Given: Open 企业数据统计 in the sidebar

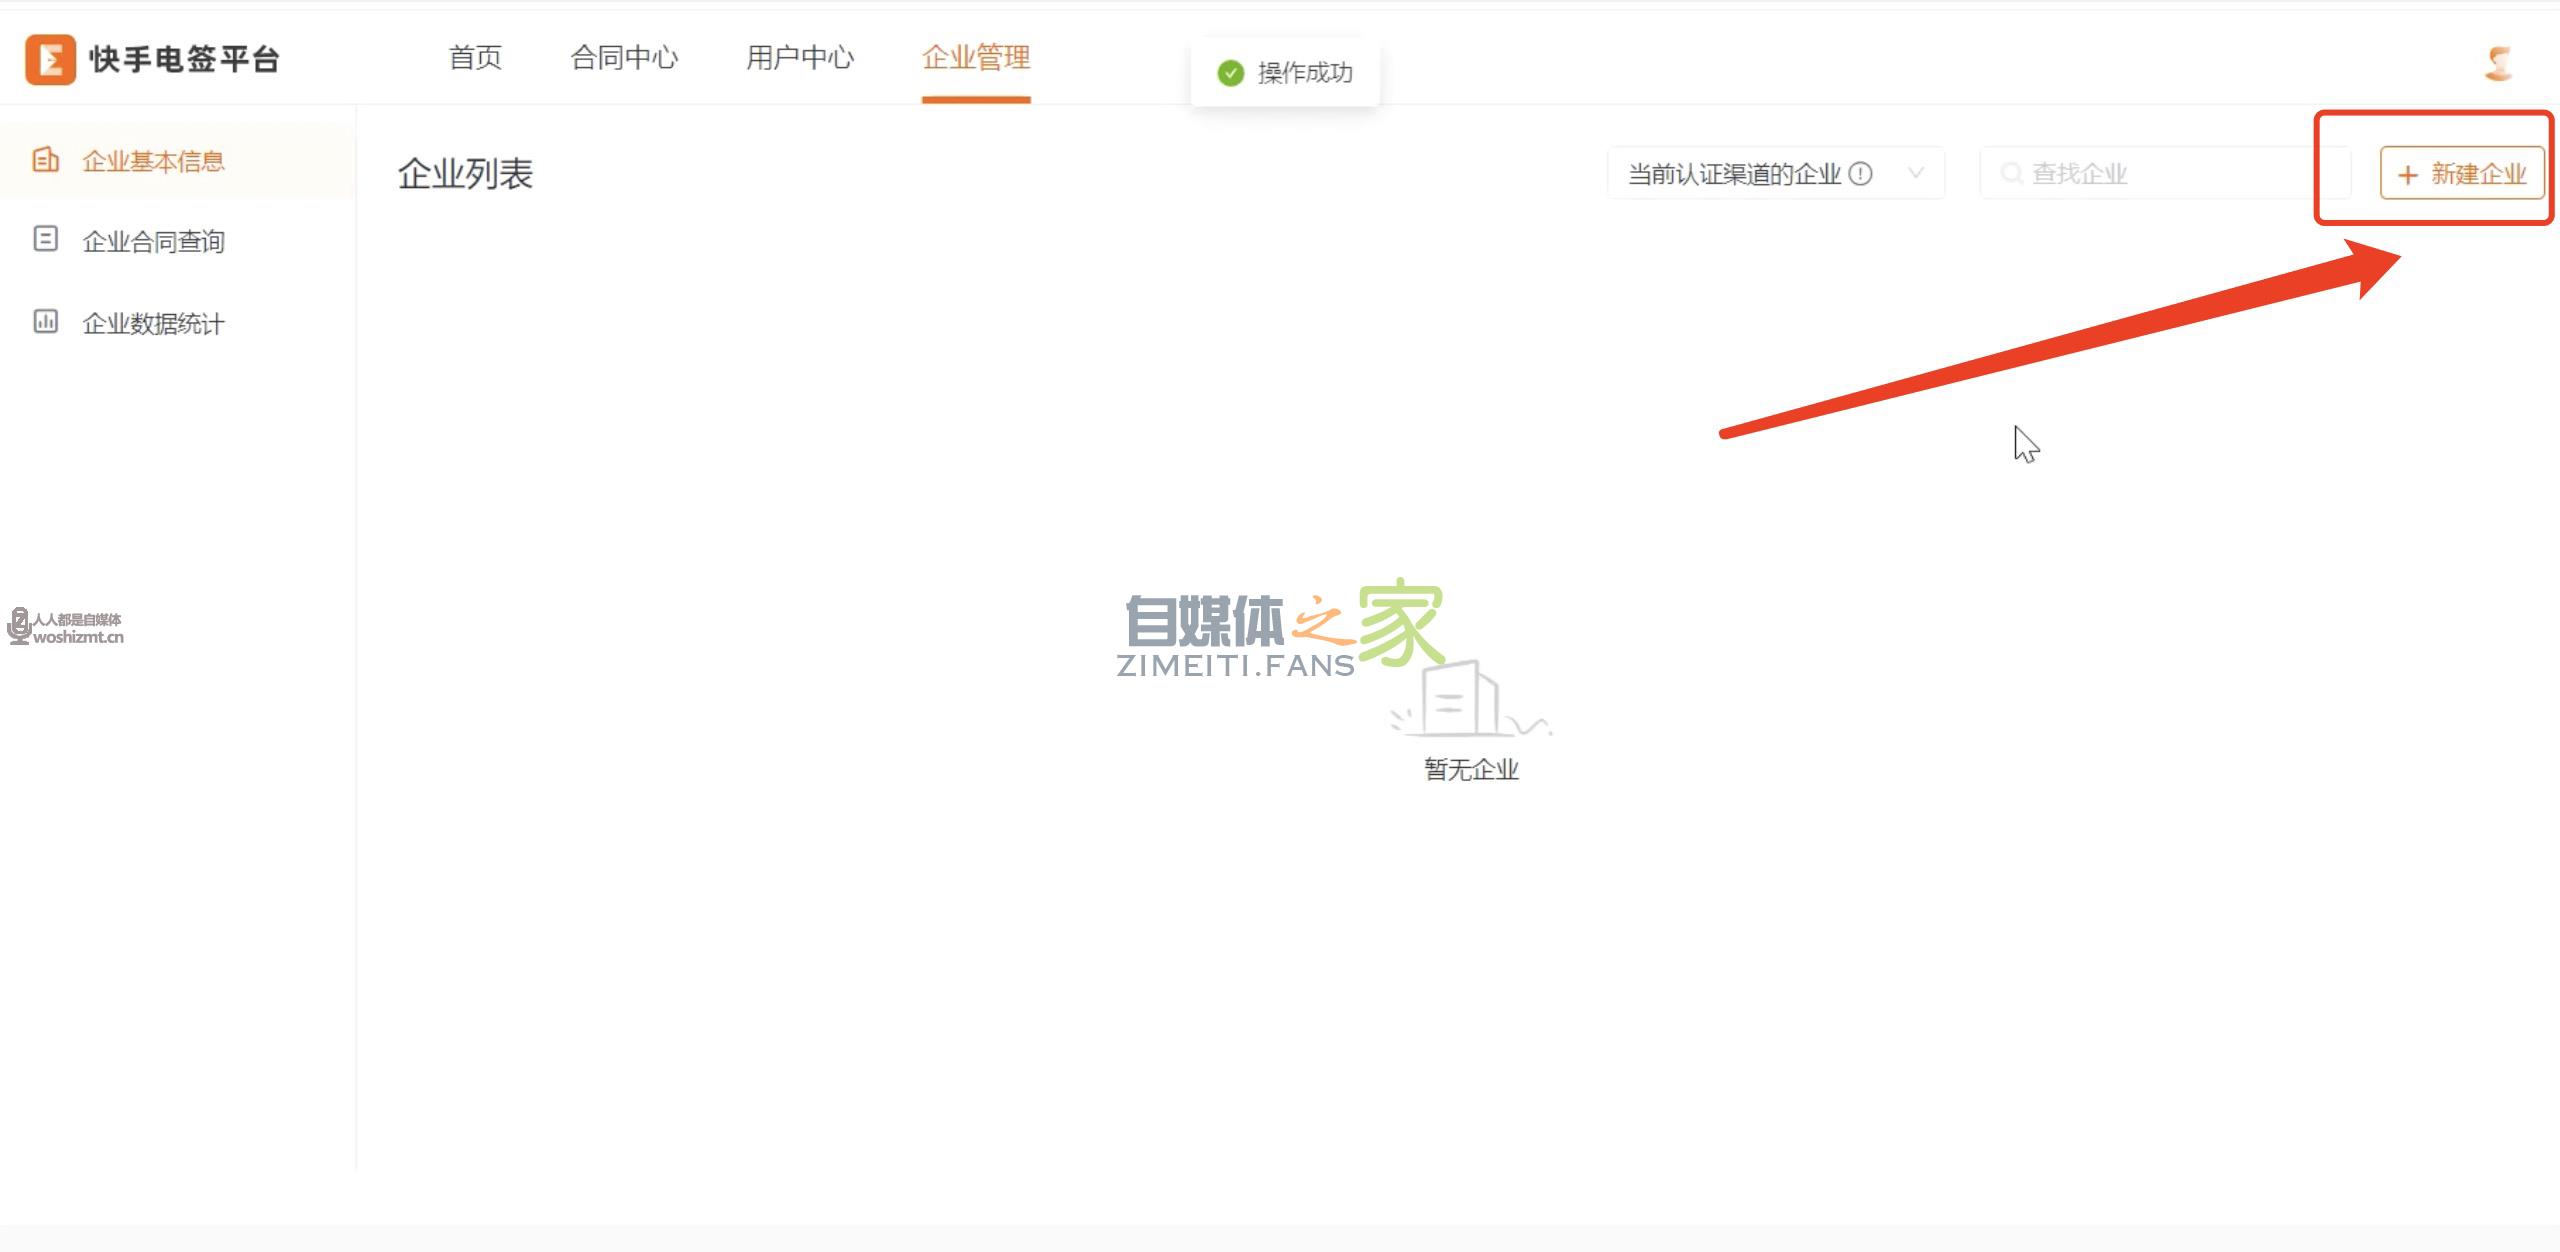Looking at the screenshot, I should click(153, 323).
